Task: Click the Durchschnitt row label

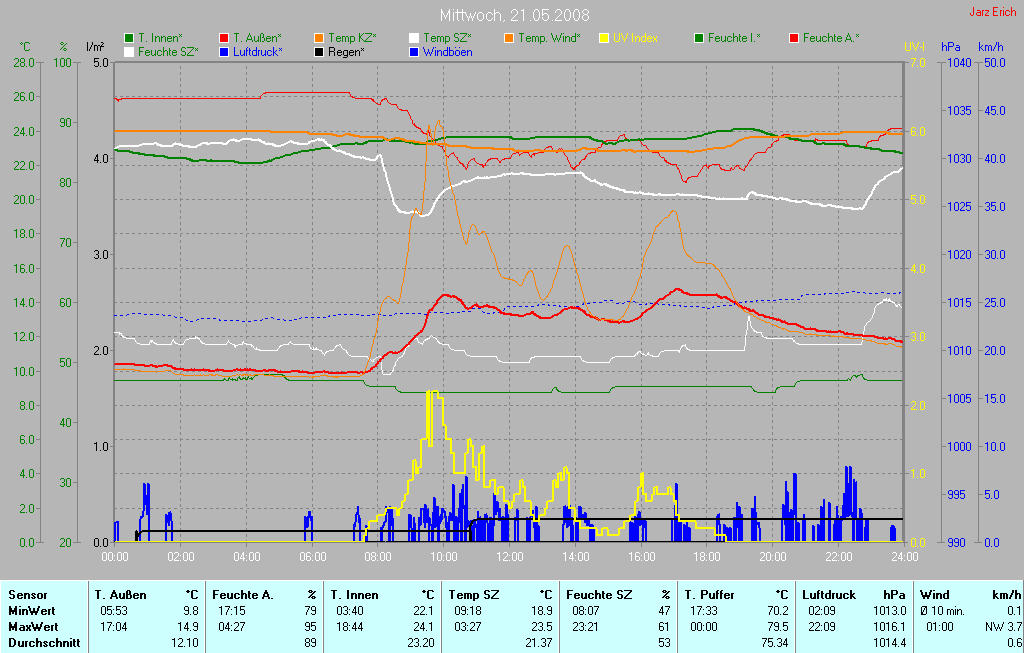Action: (44, 643)
